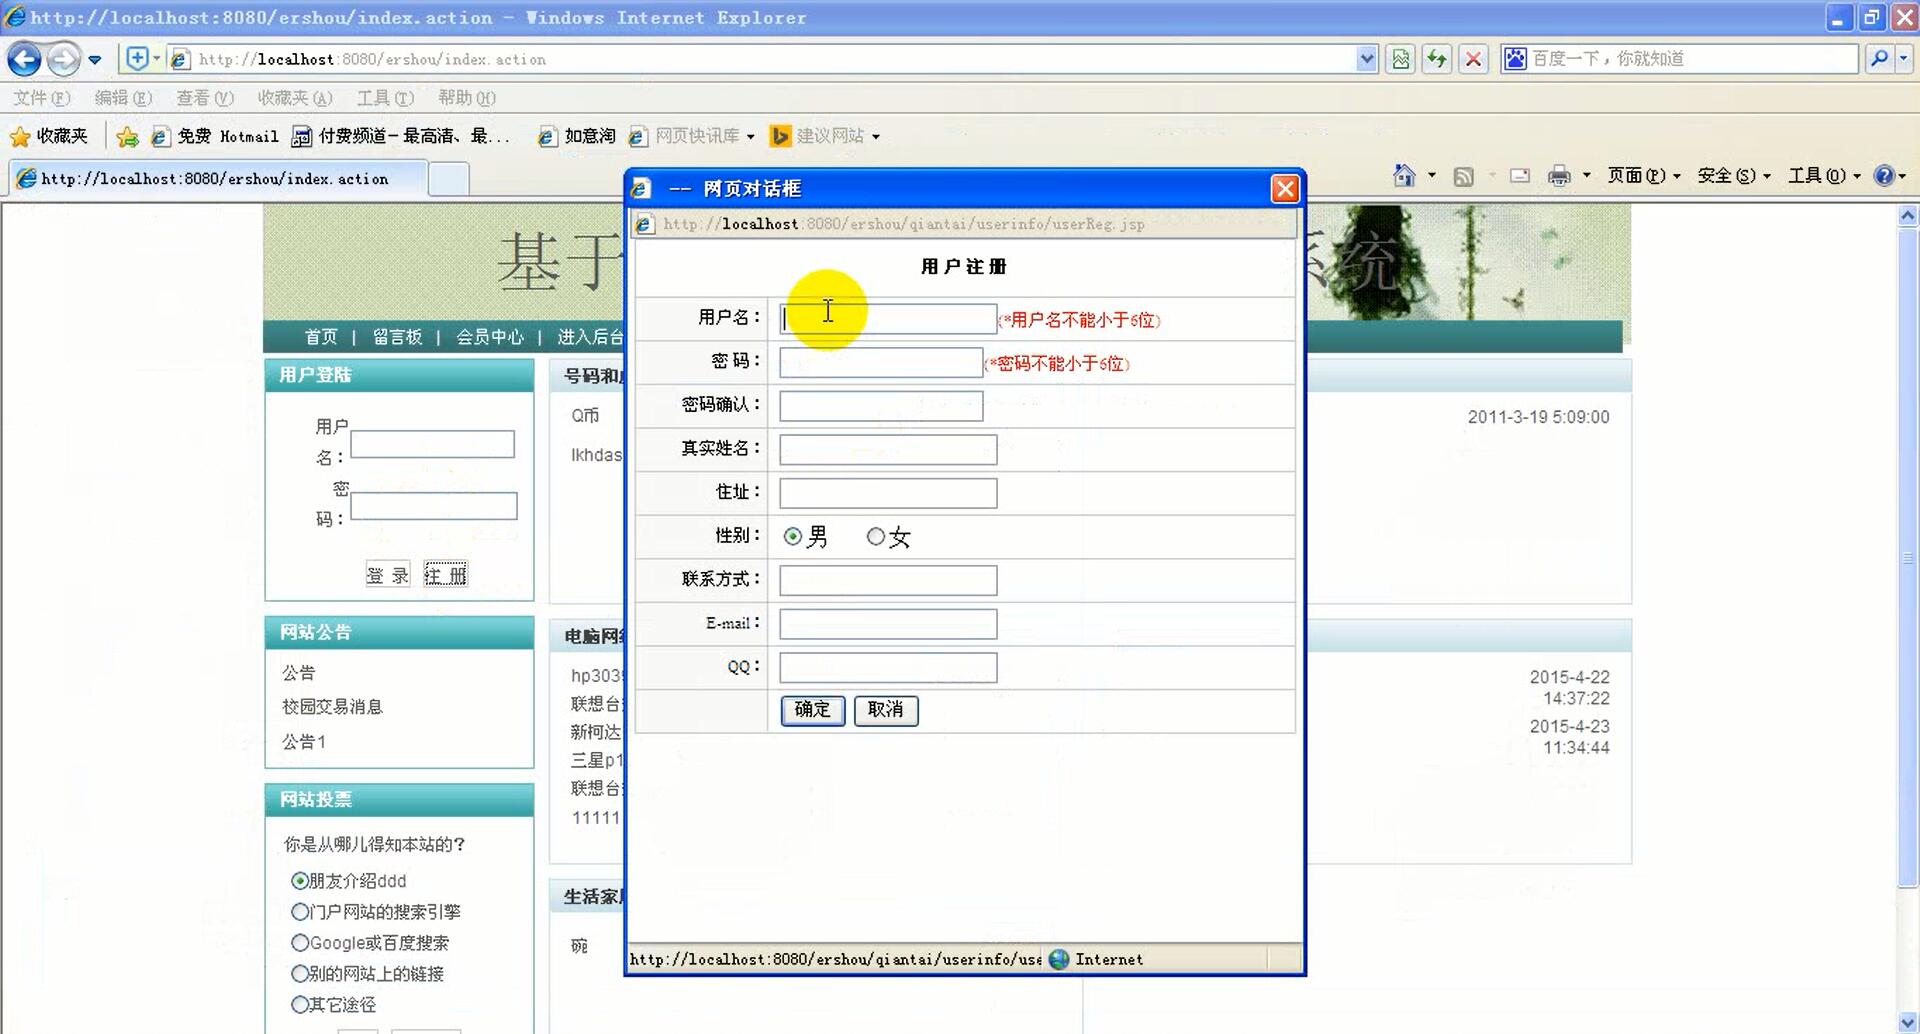This screenshot has width=1920, height=1034.
Task: Click the 留言板 navigation link
Action: (x=397, y=337)
